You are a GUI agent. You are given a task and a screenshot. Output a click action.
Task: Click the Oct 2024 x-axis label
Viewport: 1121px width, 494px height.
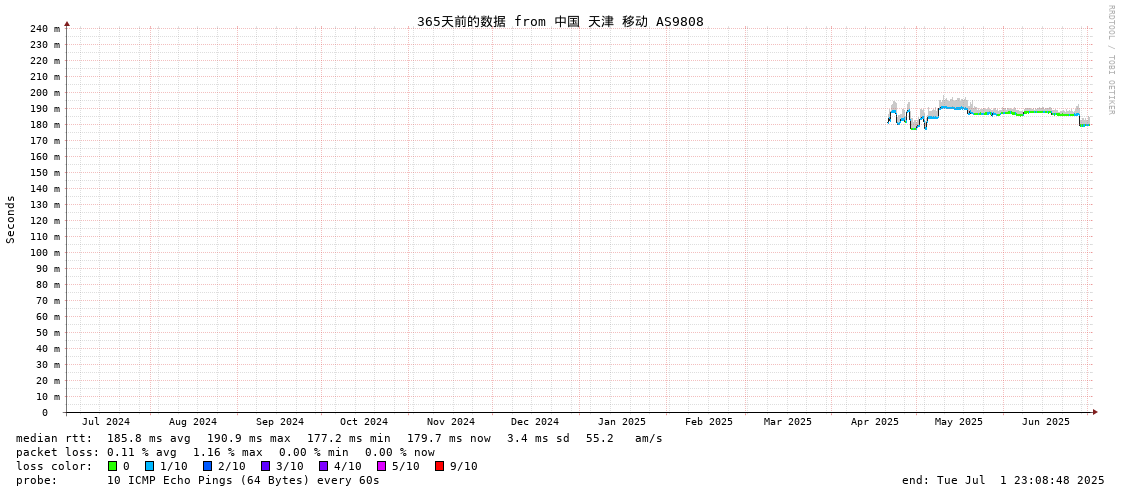[364, 422]
